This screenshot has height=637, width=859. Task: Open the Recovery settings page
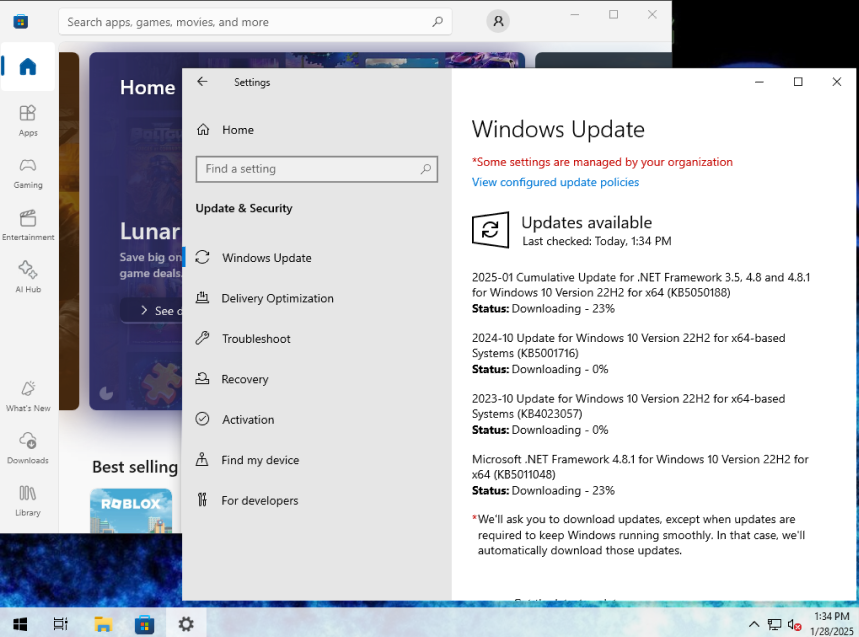click(244, 379)
